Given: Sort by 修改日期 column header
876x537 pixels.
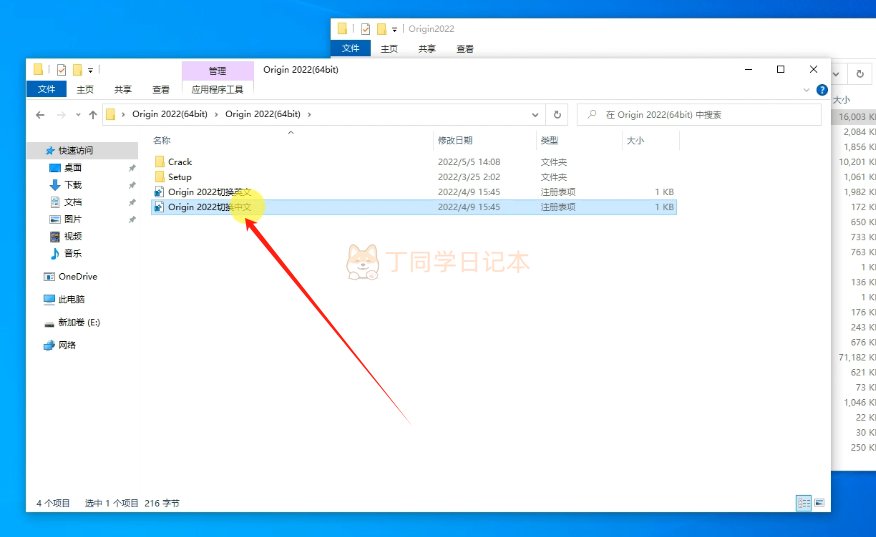Looking at the screenshot, I should [455, 140].
